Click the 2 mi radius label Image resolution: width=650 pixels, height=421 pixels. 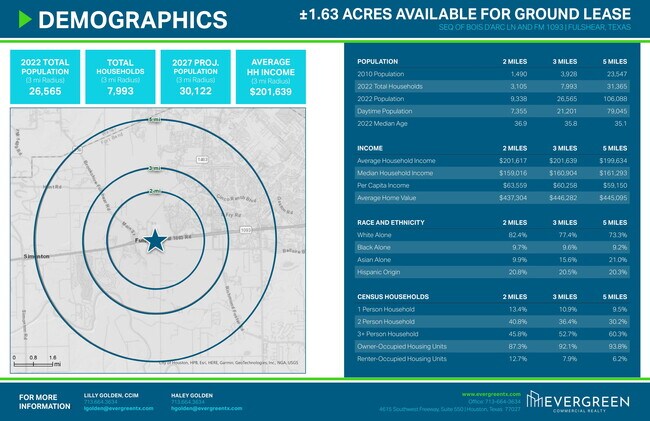point(154,191)
